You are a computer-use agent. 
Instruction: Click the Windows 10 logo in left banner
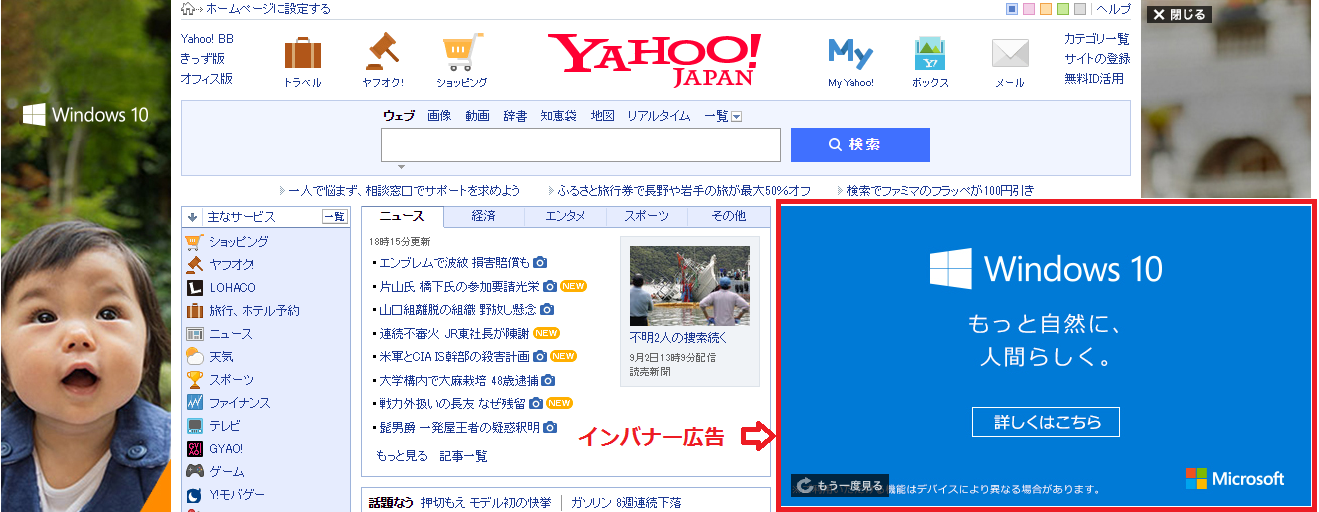(86, 114)
